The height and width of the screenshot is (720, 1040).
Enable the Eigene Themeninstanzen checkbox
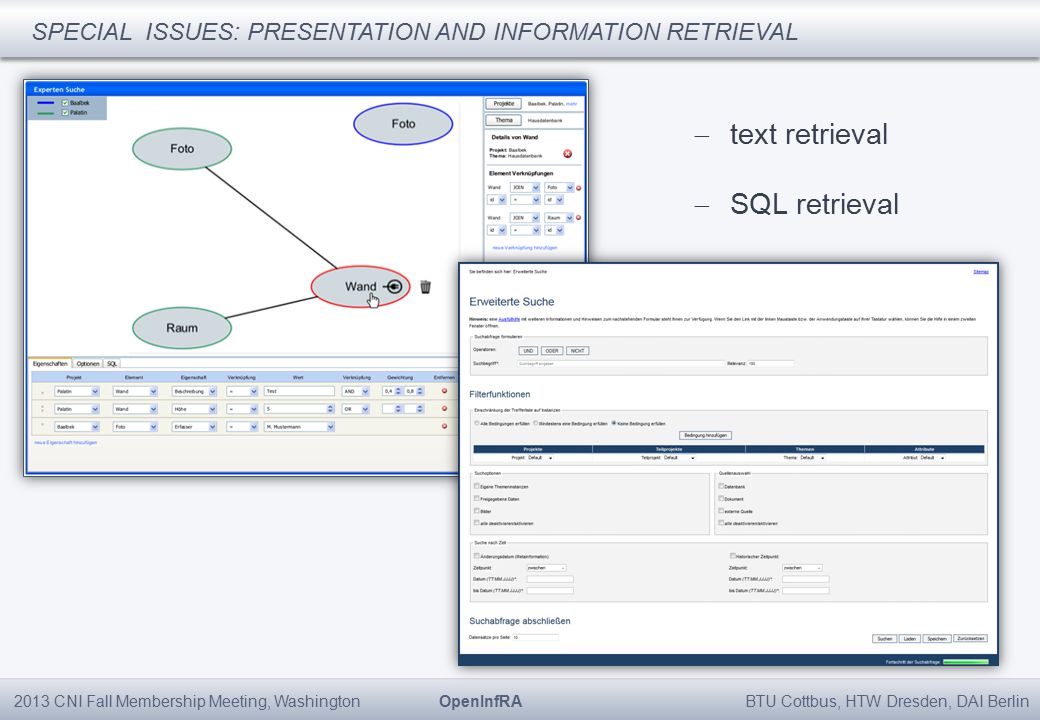(x=477, y=486)
